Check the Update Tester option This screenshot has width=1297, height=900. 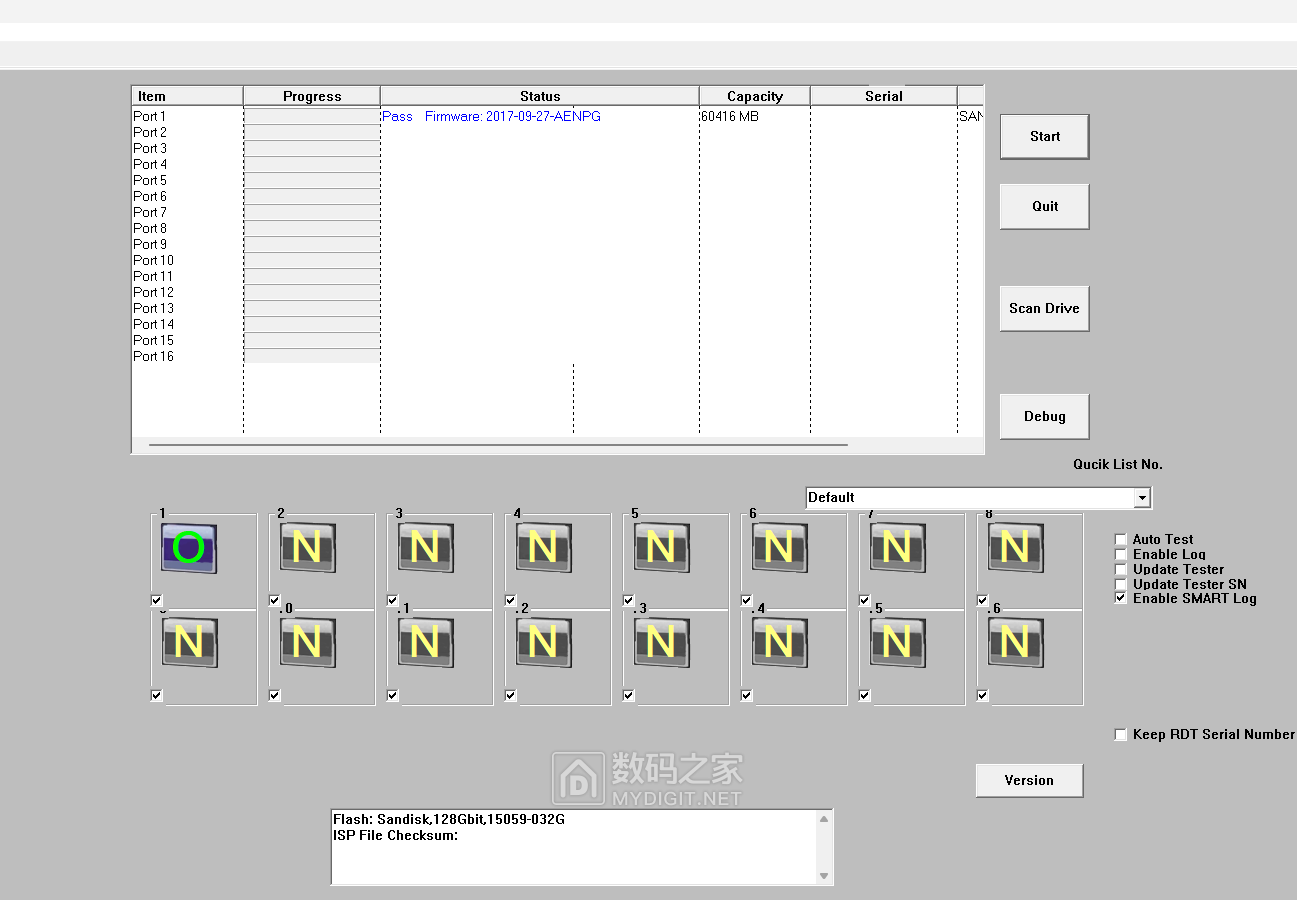pyautogui.click(x=1121, y=569)
